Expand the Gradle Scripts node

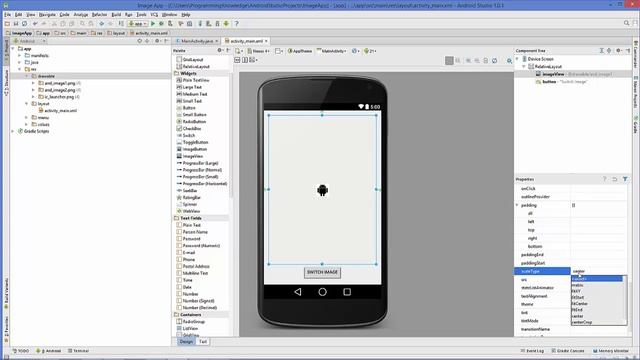point(13,131)
